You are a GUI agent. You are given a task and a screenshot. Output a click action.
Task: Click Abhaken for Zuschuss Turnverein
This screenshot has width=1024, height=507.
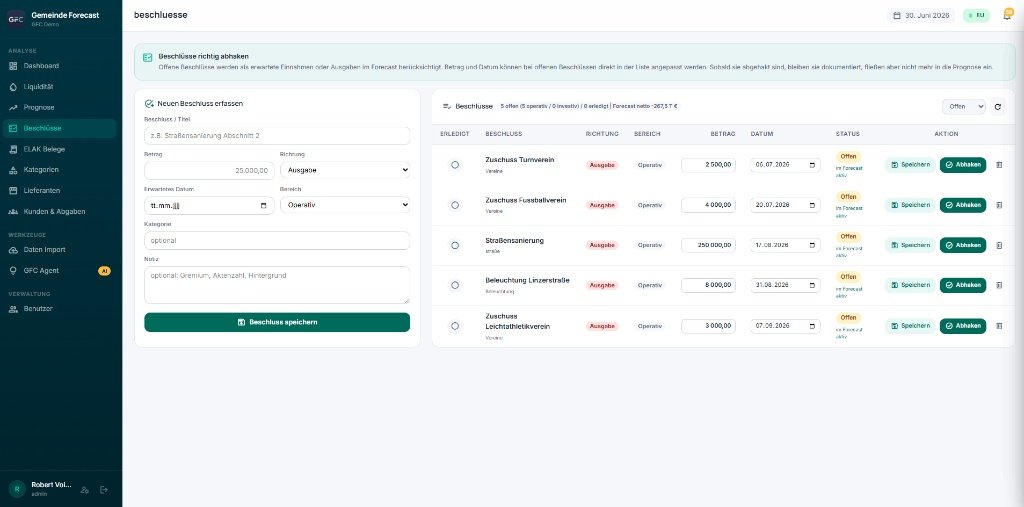[963, 165]
